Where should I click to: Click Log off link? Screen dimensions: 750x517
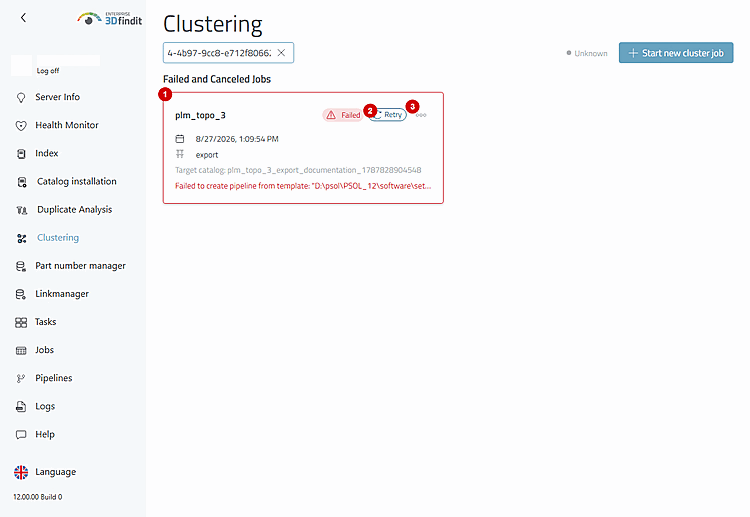48,71
